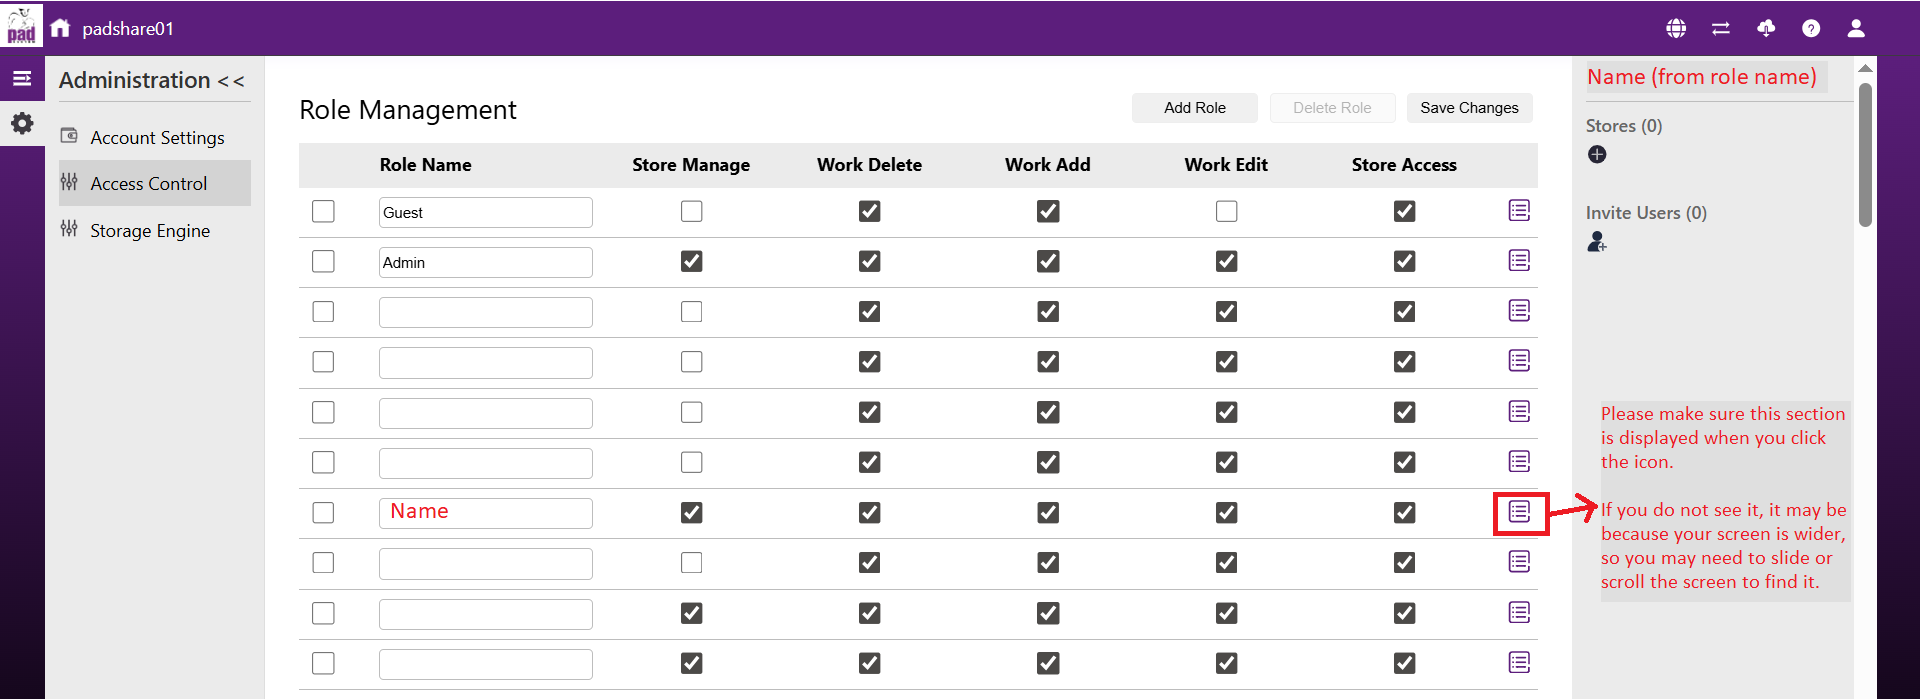Add a store with plus icon
This screenshot has height=699, width=1920.
[x=1597, y=154]
